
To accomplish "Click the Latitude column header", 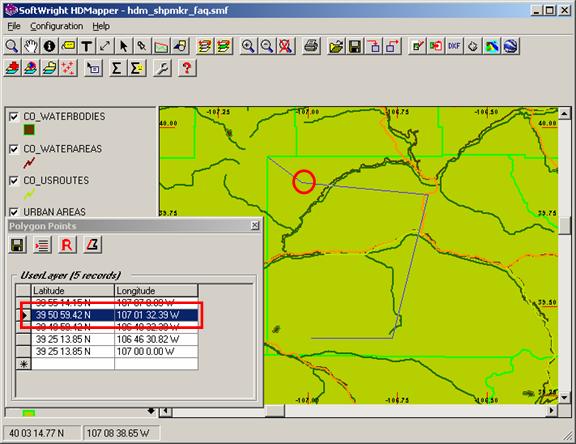I will (73, 290).
